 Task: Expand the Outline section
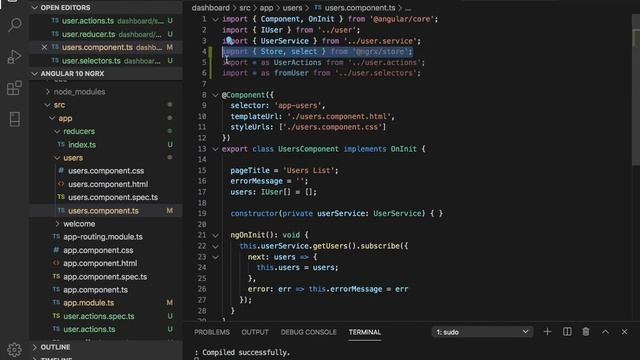tap(35, 347)
